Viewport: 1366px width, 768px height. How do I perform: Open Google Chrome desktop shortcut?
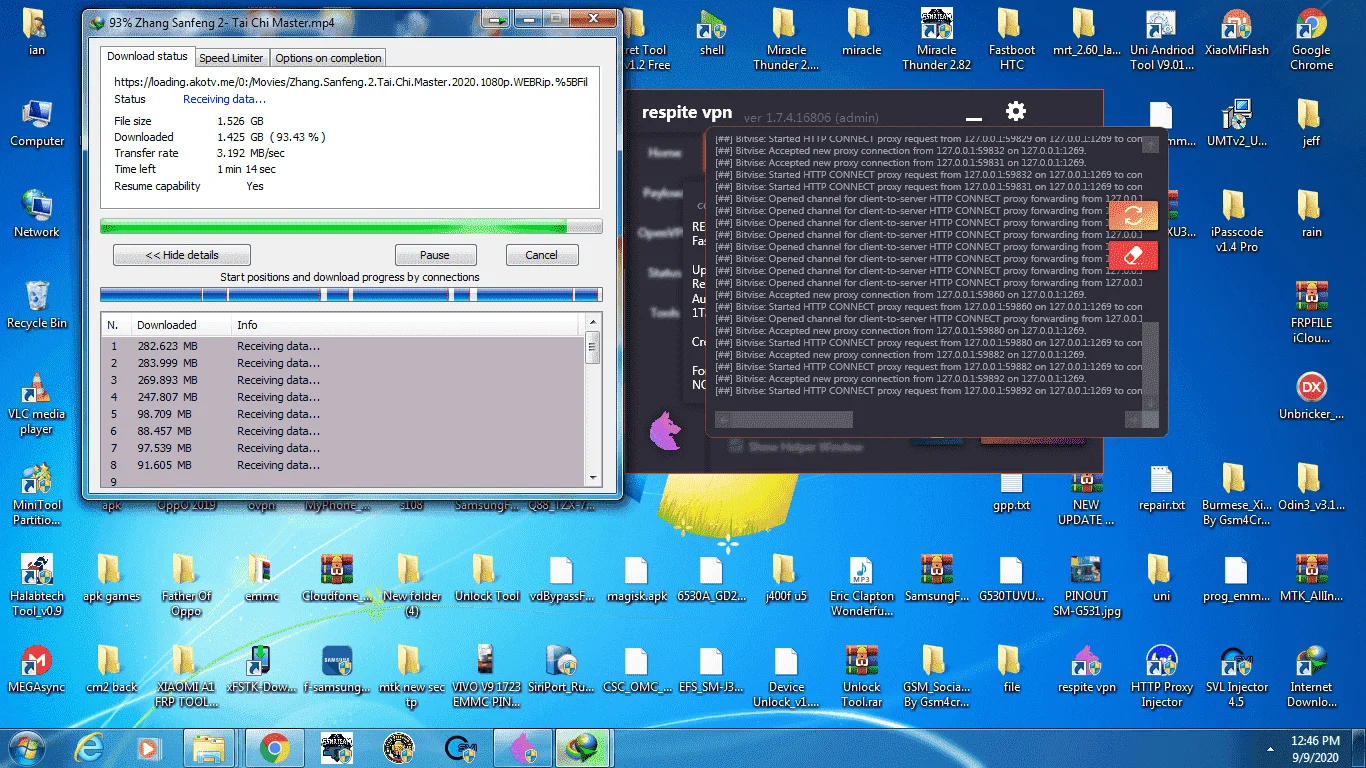click(1311, 40)
